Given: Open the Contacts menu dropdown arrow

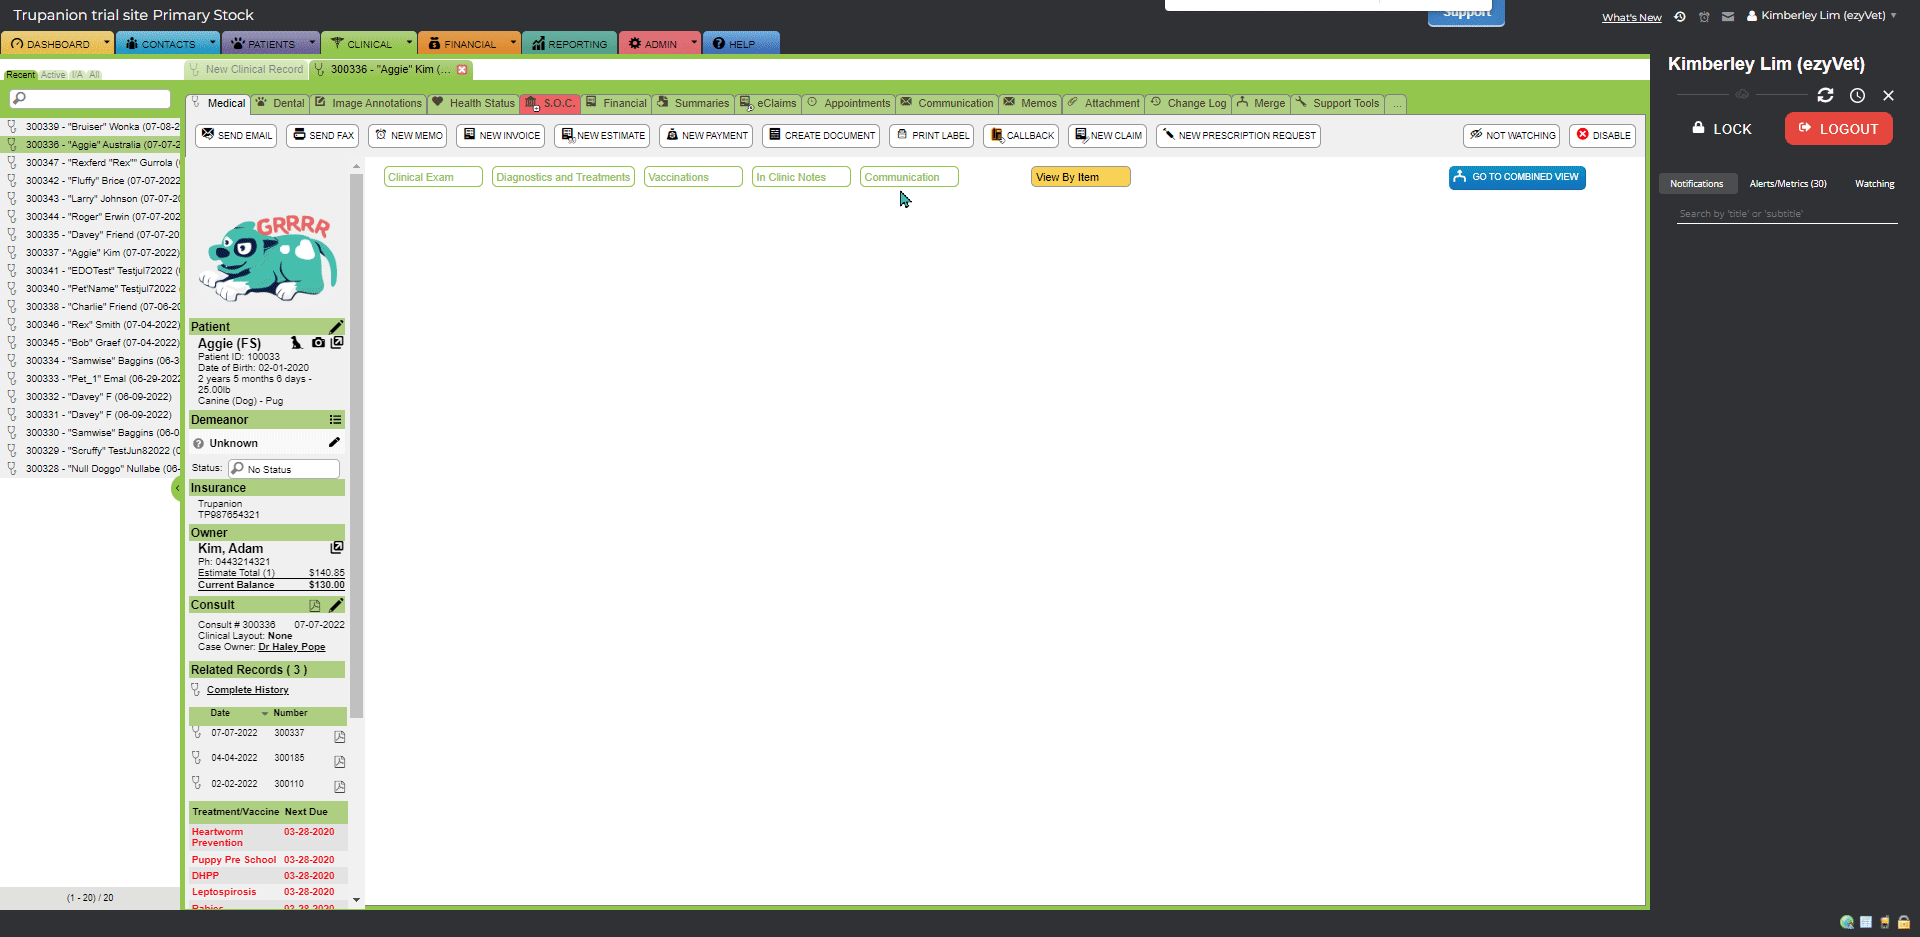Looking at the screenshot, I should (212, 42).
